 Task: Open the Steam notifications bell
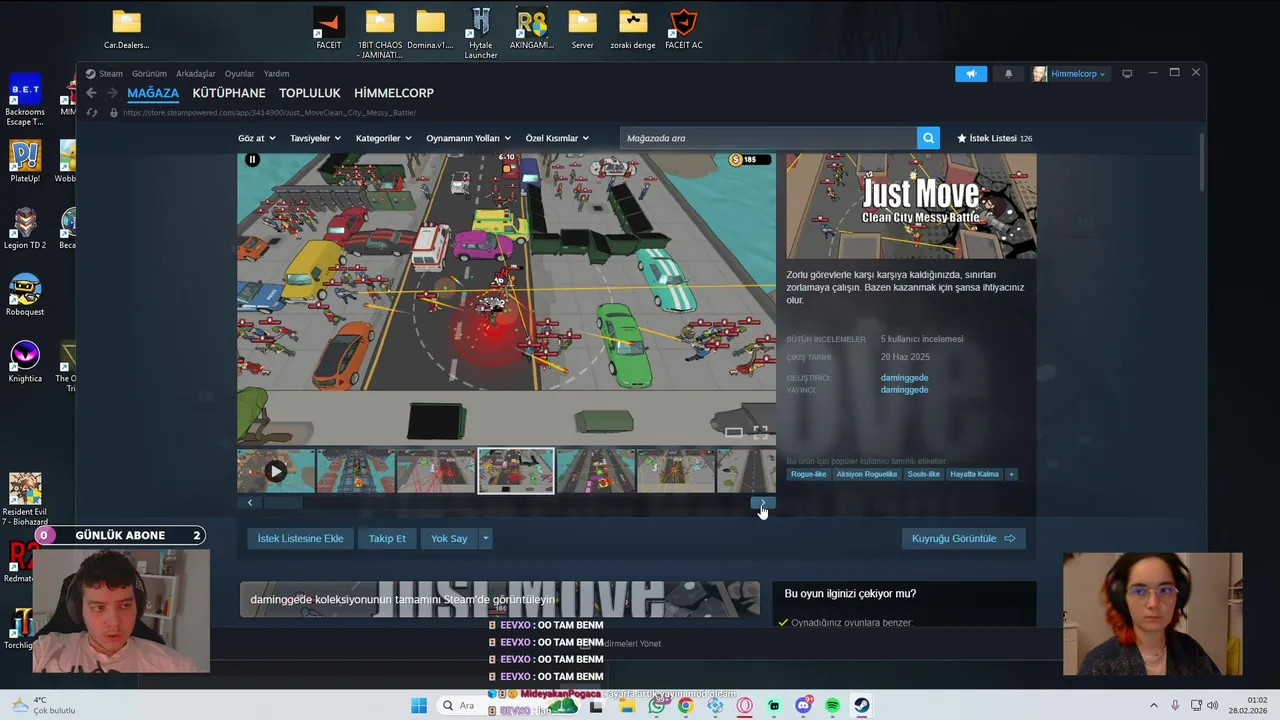coord(1008,74)
